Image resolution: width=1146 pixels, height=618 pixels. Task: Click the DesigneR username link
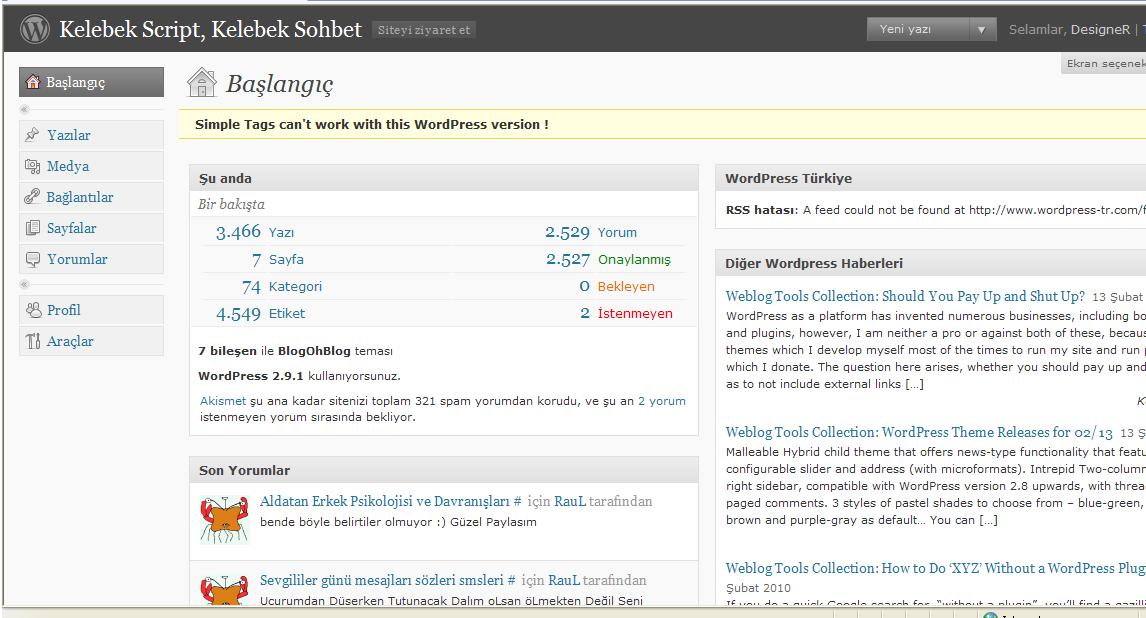1100,29
